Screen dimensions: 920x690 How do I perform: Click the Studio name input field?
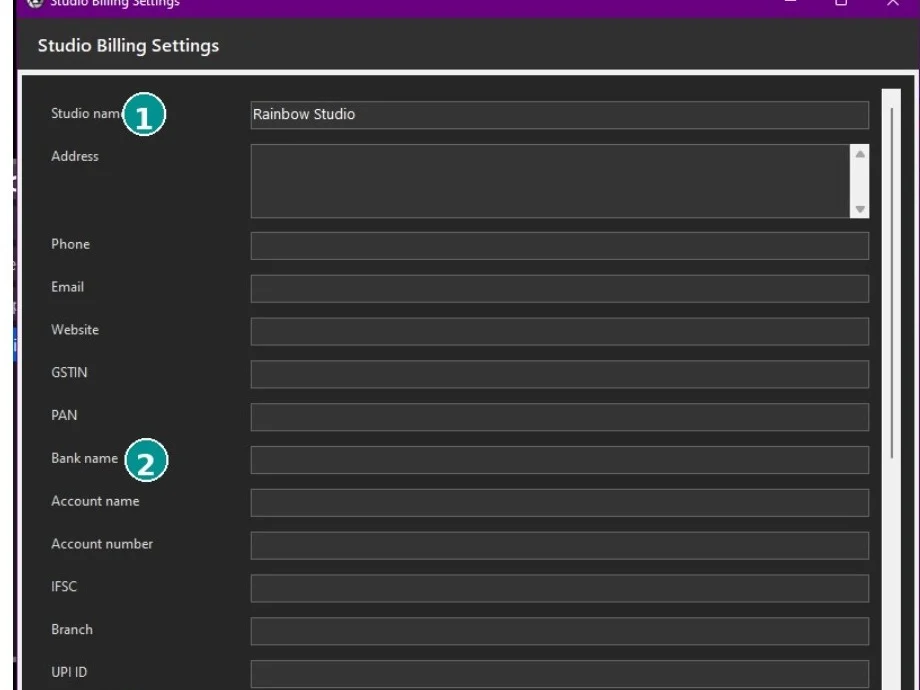(559, 115)
